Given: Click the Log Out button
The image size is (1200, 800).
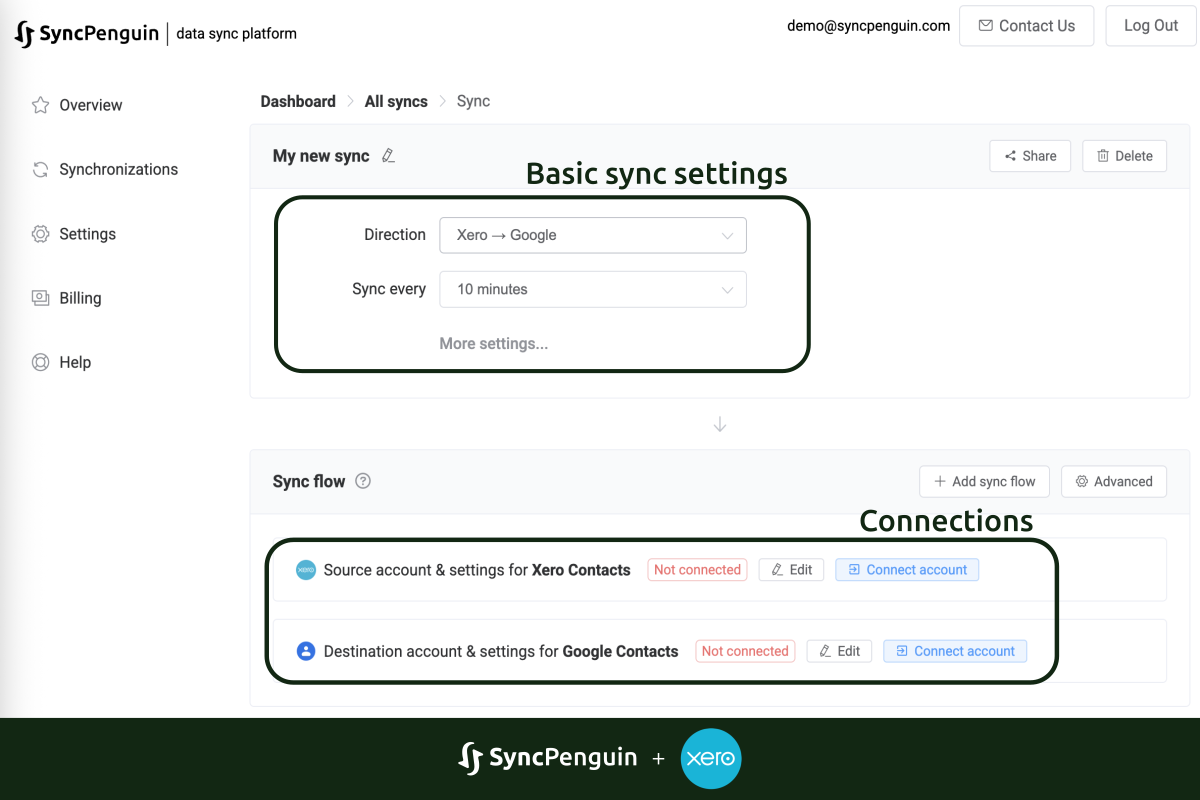Looking at the screenshot, I should (x=1151, y=26).
